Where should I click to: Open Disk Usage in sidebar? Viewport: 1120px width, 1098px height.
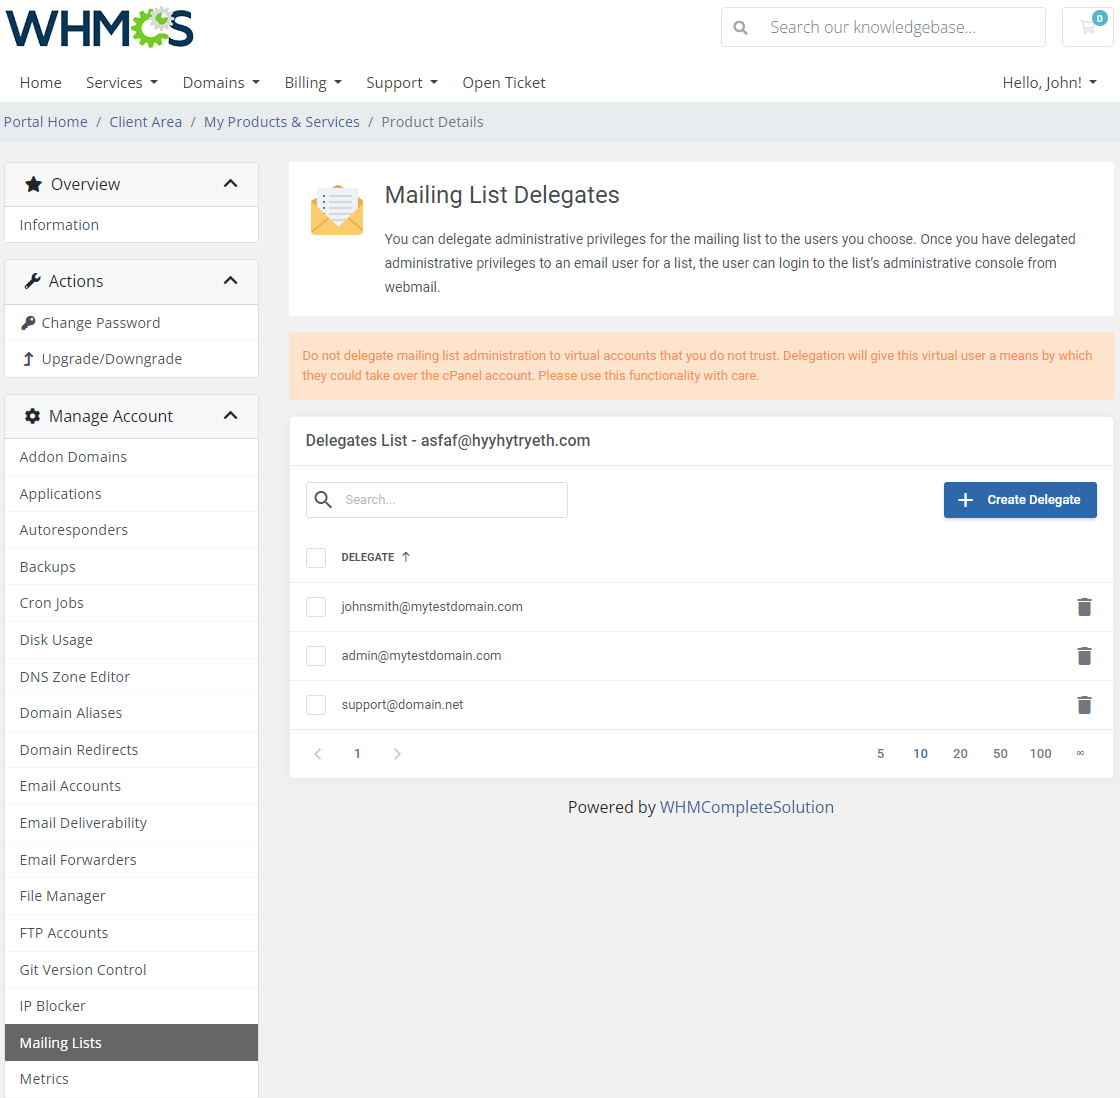click(x=131, y=640)
